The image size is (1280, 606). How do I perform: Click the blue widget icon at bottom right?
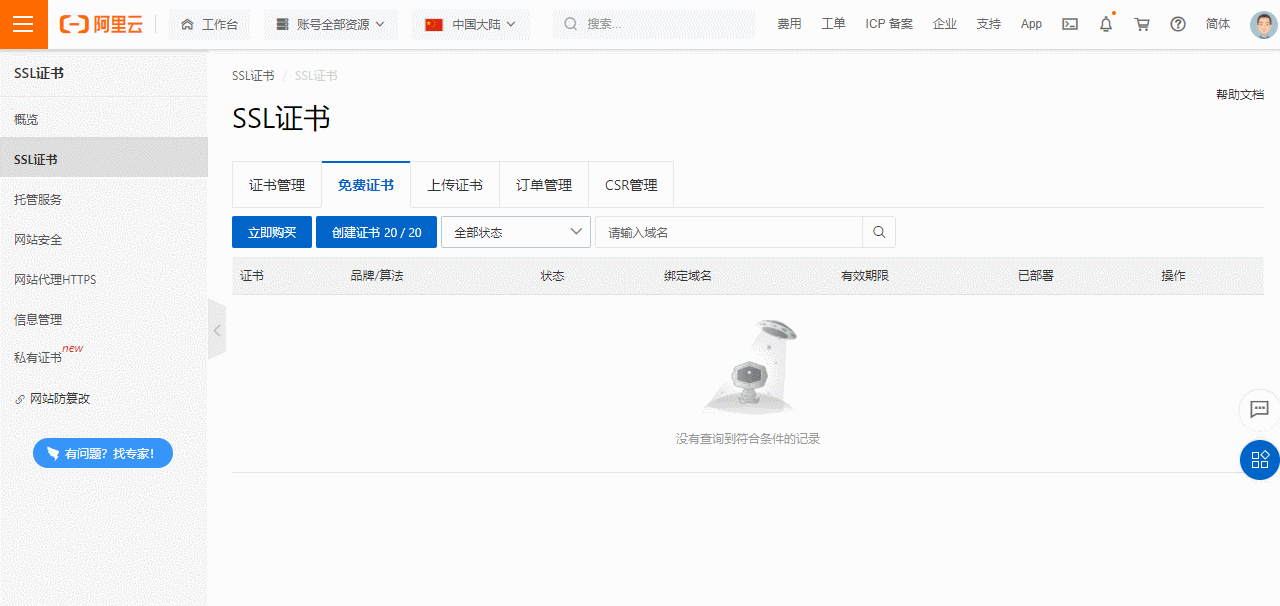pos(1259,460)
